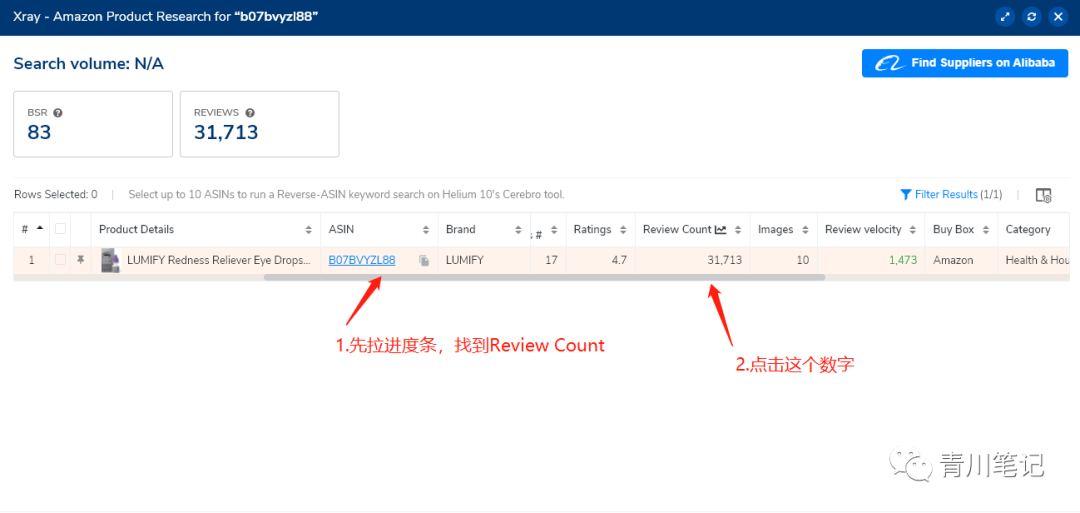Click the Review Count chart icon
The height and width of the screenshot is (513, 1080).
tap(721, 229)
